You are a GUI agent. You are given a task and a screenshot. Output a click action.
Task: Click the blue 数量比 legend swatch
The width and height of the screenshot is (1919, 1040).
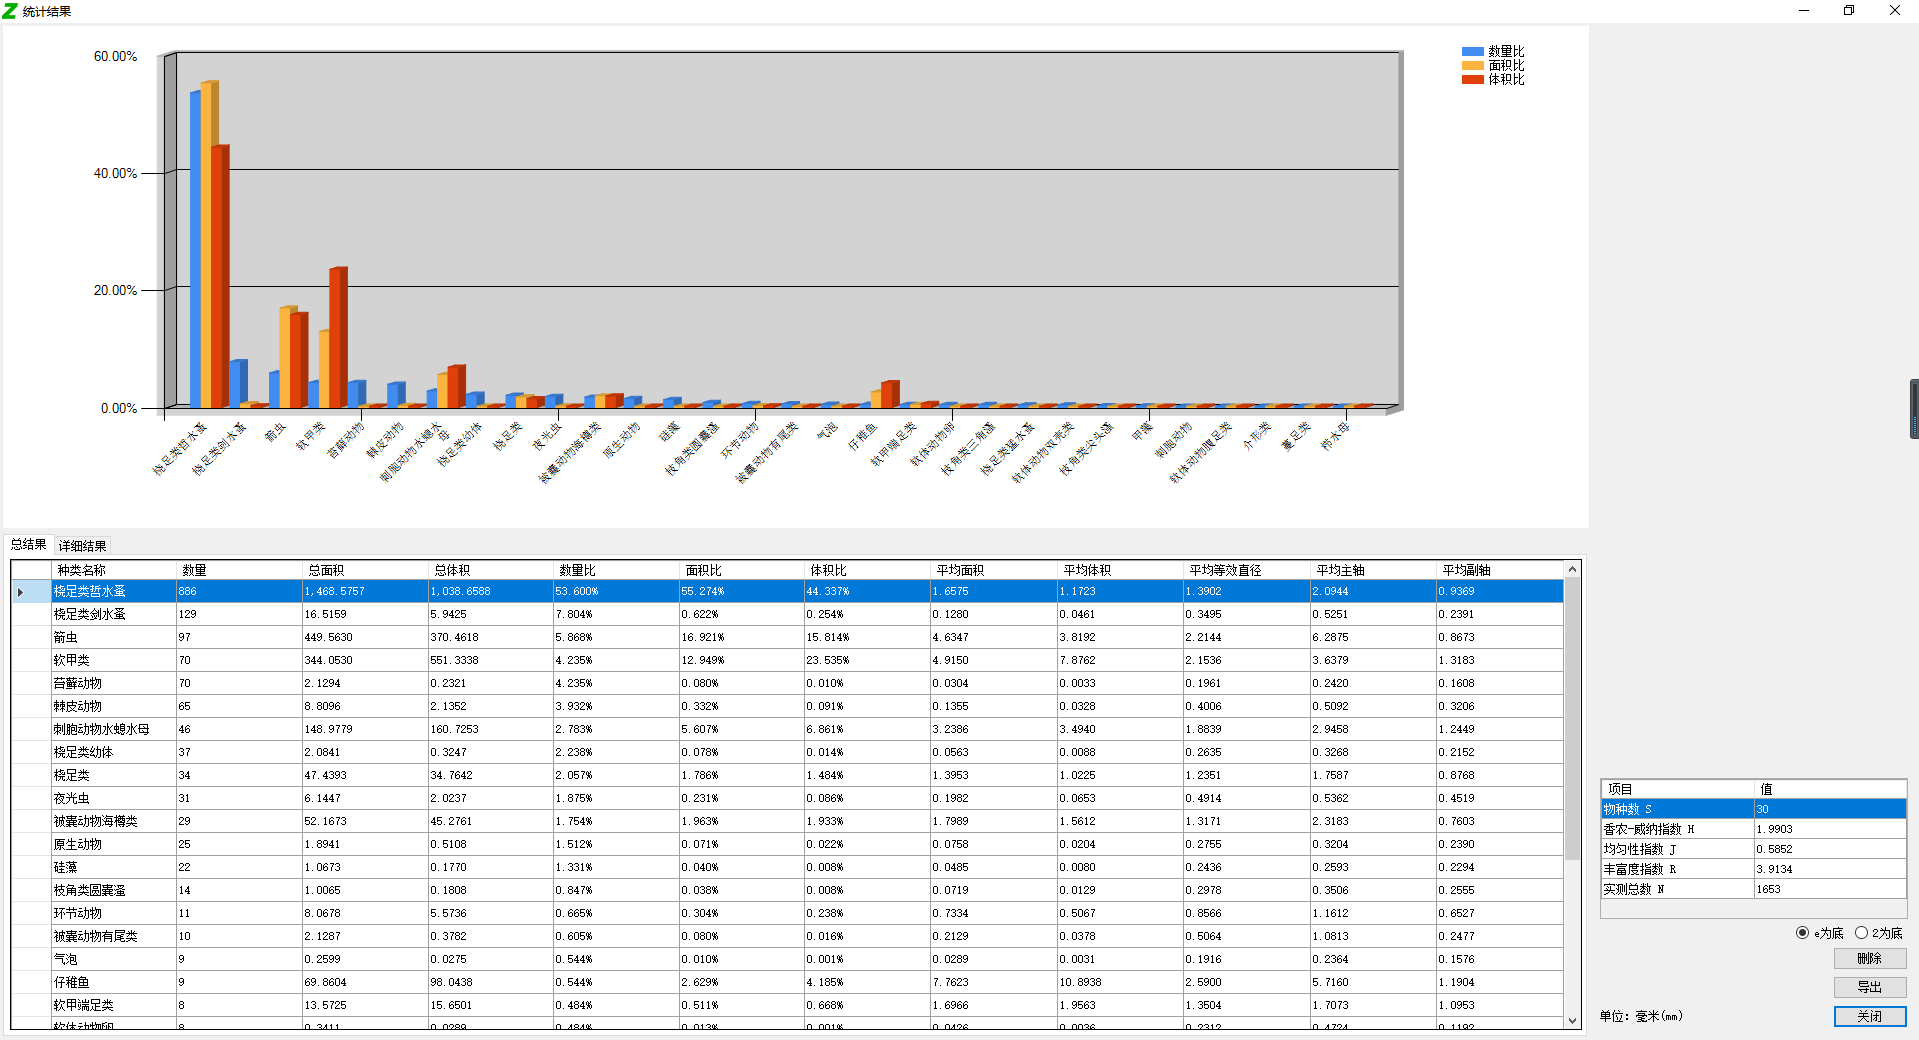click(1471, 52)
